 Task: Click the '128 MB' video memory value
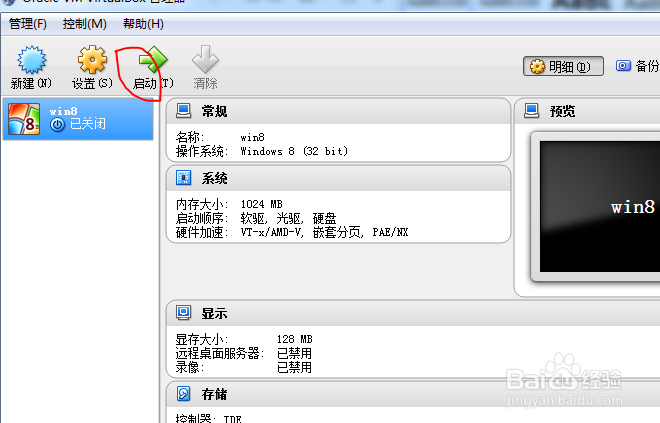pos(295,339)
